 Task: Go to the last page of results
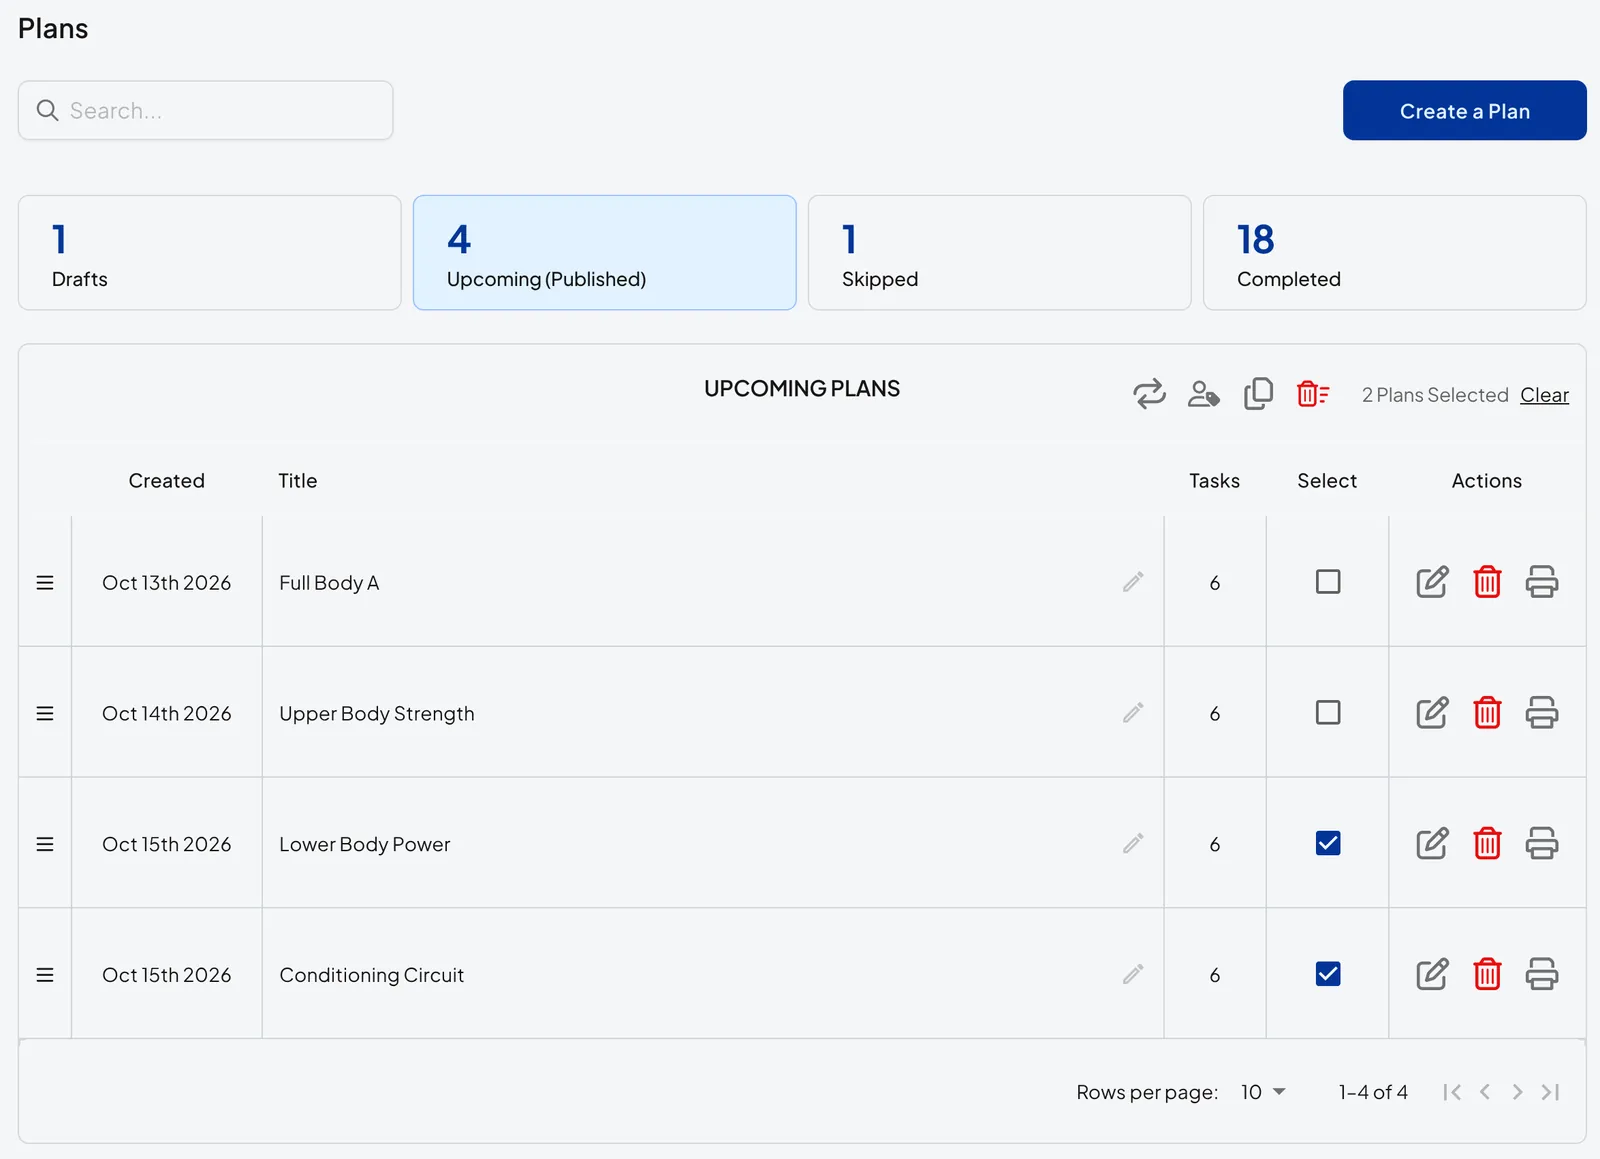click(1551, 1092)
